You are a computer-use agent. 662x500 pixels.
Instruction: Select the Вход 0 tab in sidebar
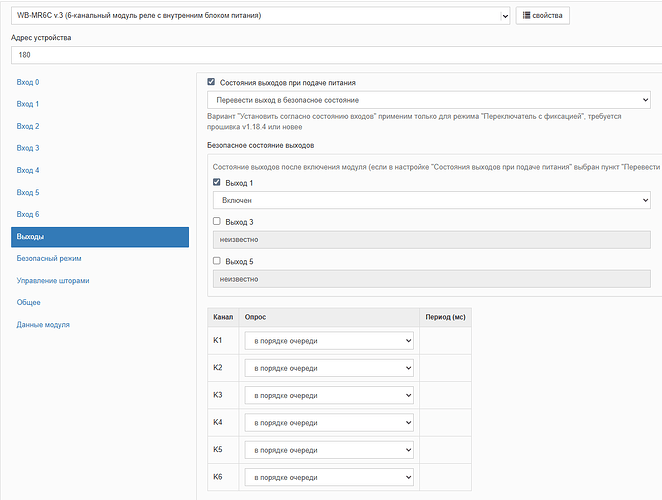coord(28,81)
